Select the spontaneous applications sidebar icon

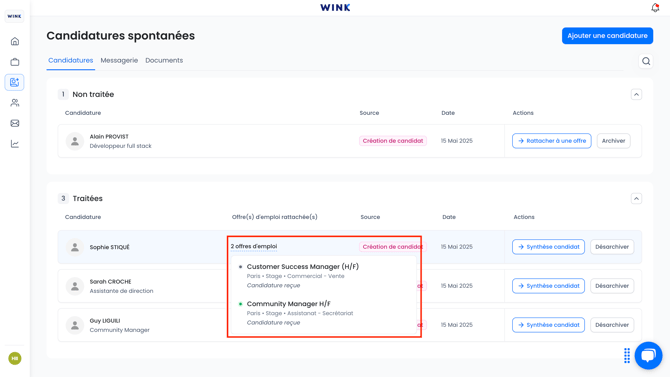pyautogui.click(x=15, y=82)
